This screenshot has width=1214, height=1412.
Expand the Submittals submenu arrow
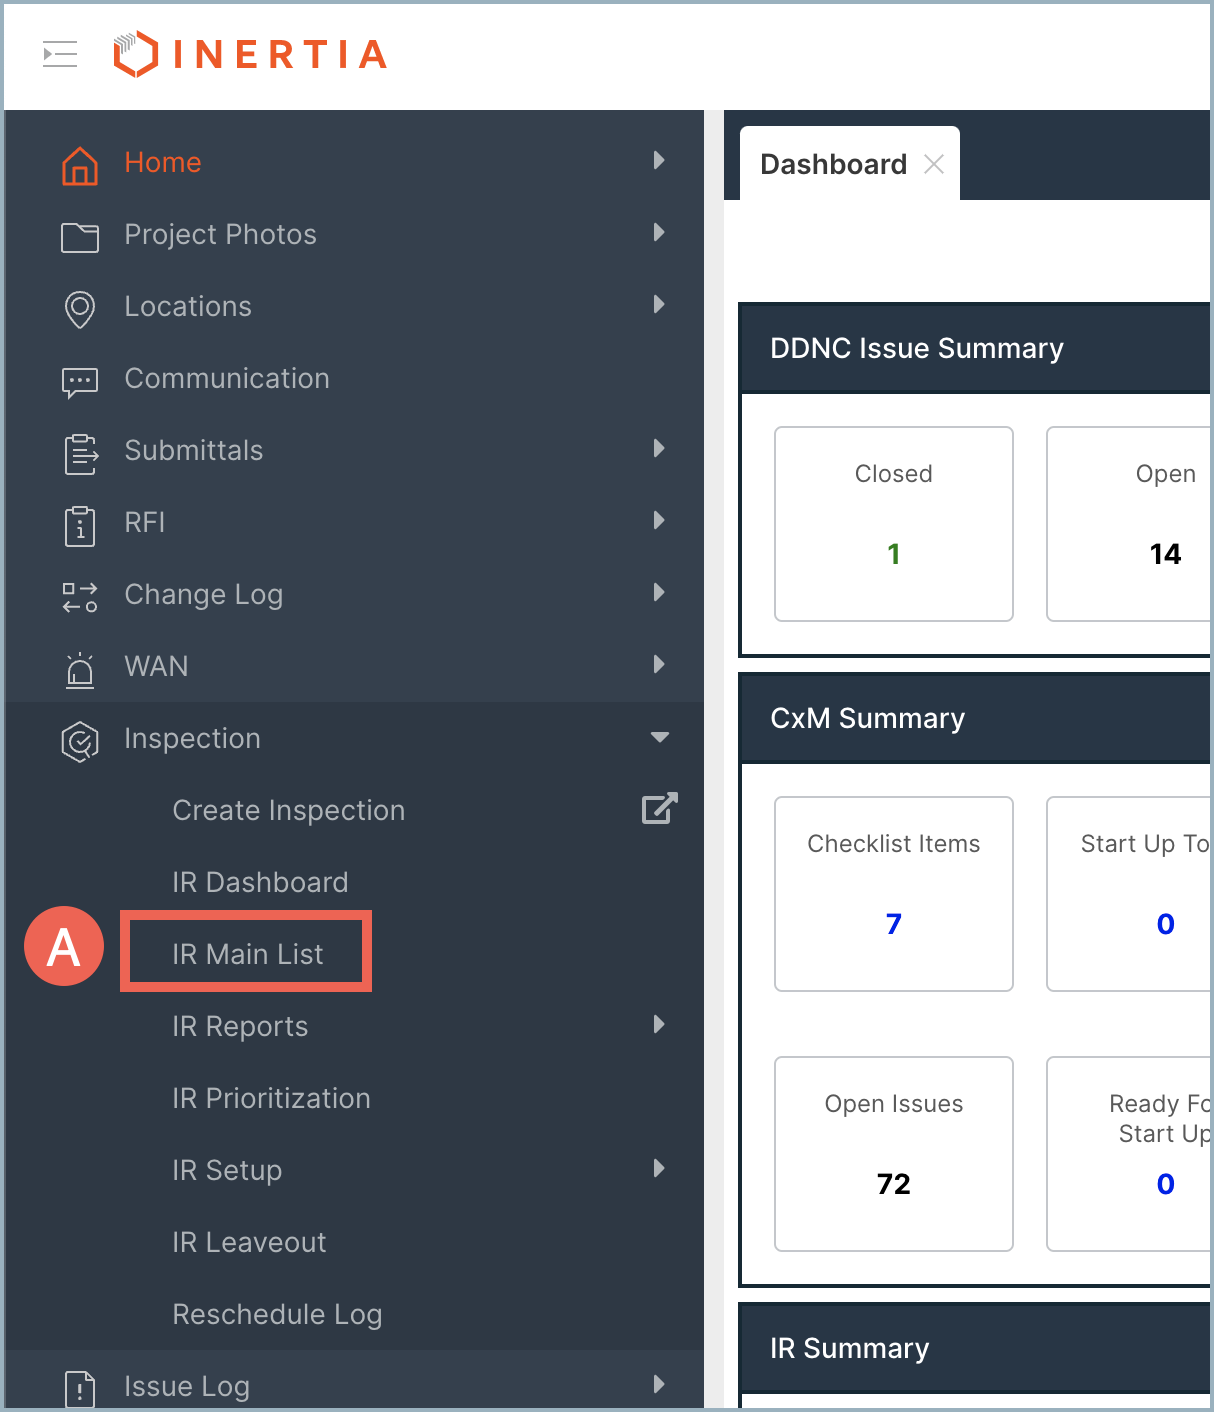(x=659, y=448)
